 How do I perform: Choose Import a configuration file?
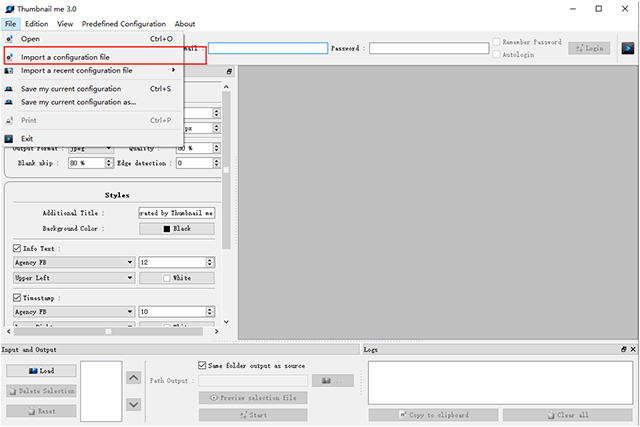coord(65,57)
